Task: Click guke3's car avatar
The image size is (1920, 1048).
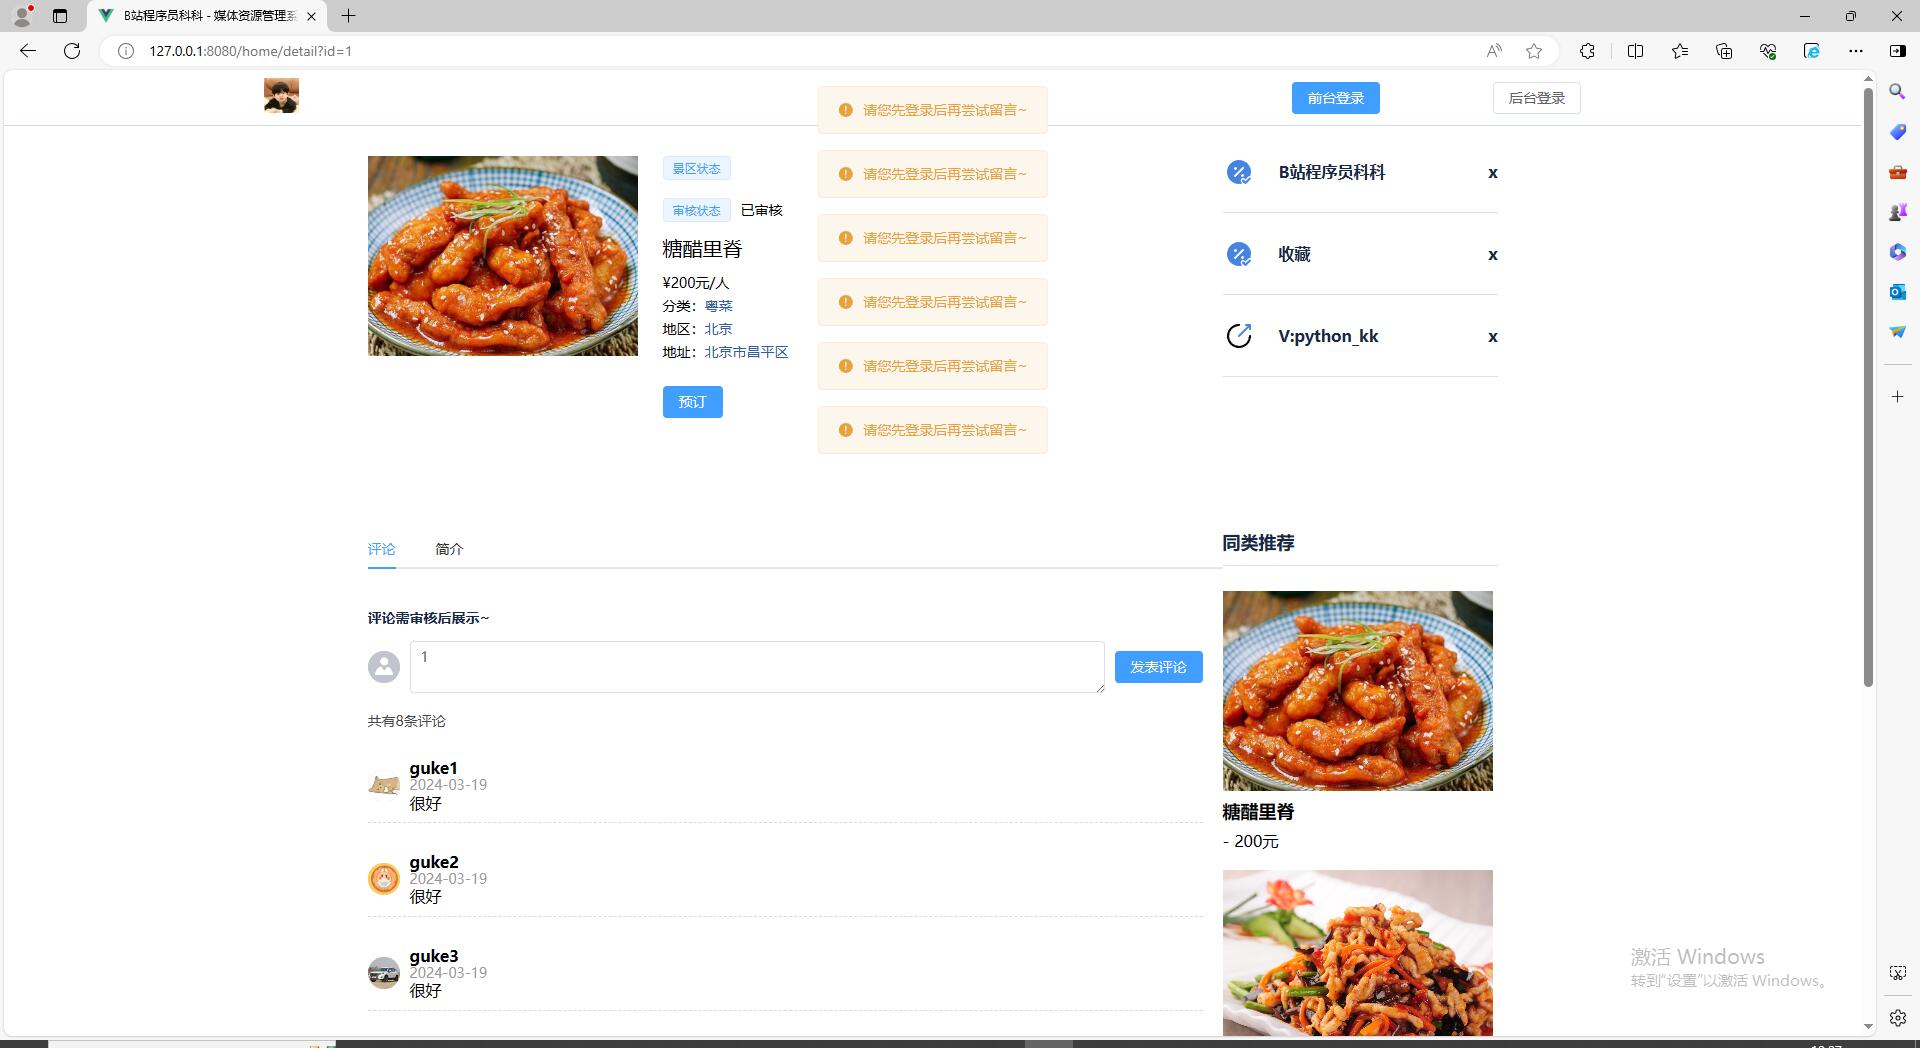Action: pyautogui.click(x=384, y=973)
